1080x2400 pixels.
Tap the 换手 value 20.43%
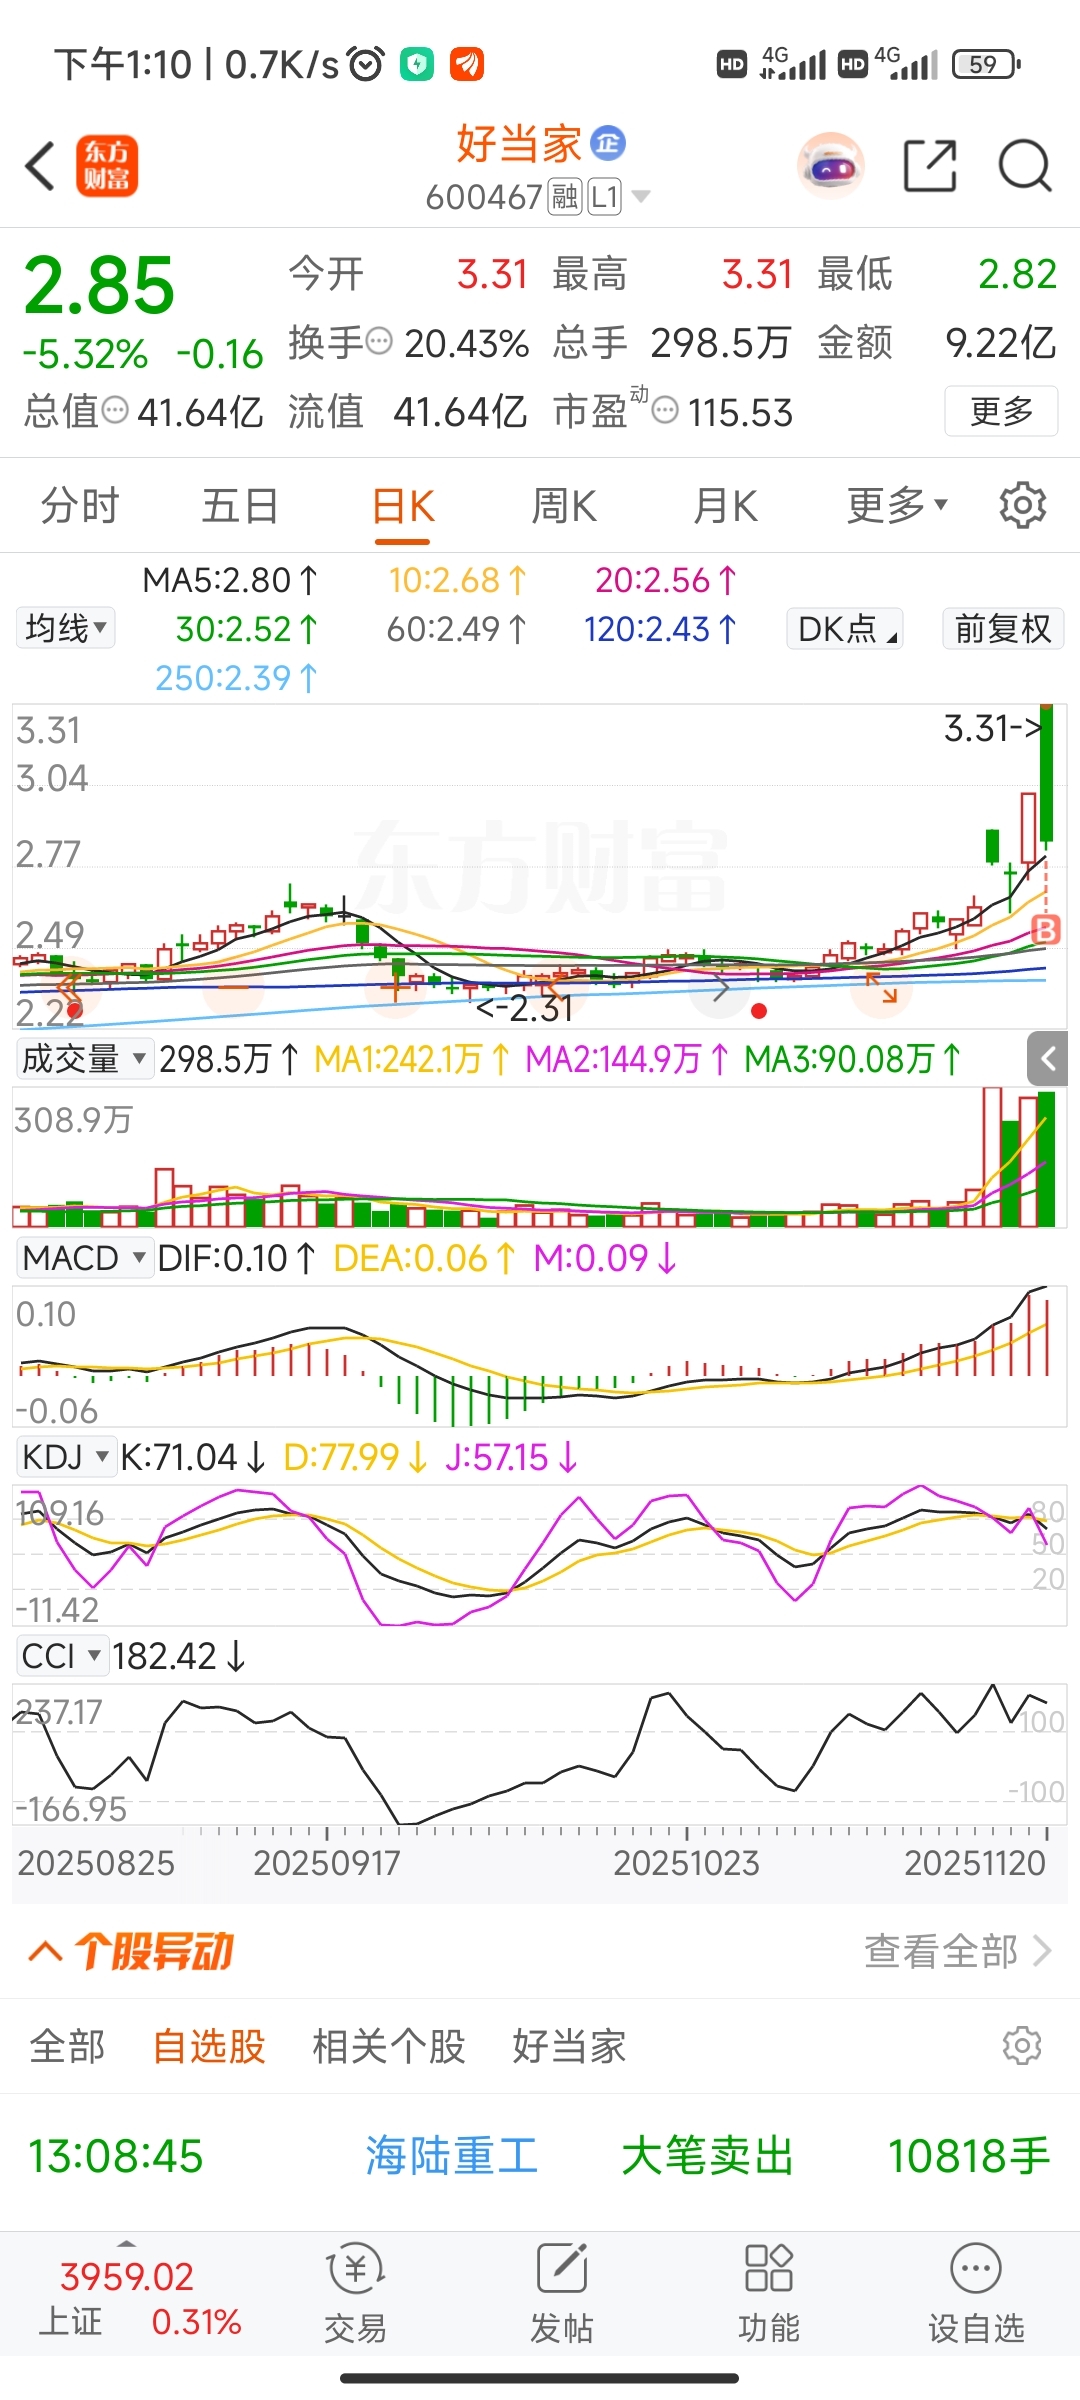click(467, 343)
